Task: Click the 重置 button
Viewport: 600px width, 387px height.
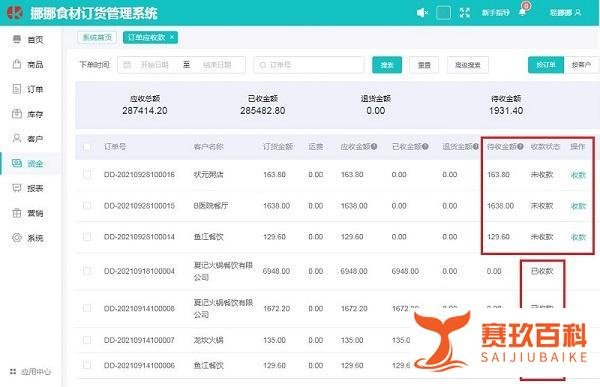Action: point(424,65)
